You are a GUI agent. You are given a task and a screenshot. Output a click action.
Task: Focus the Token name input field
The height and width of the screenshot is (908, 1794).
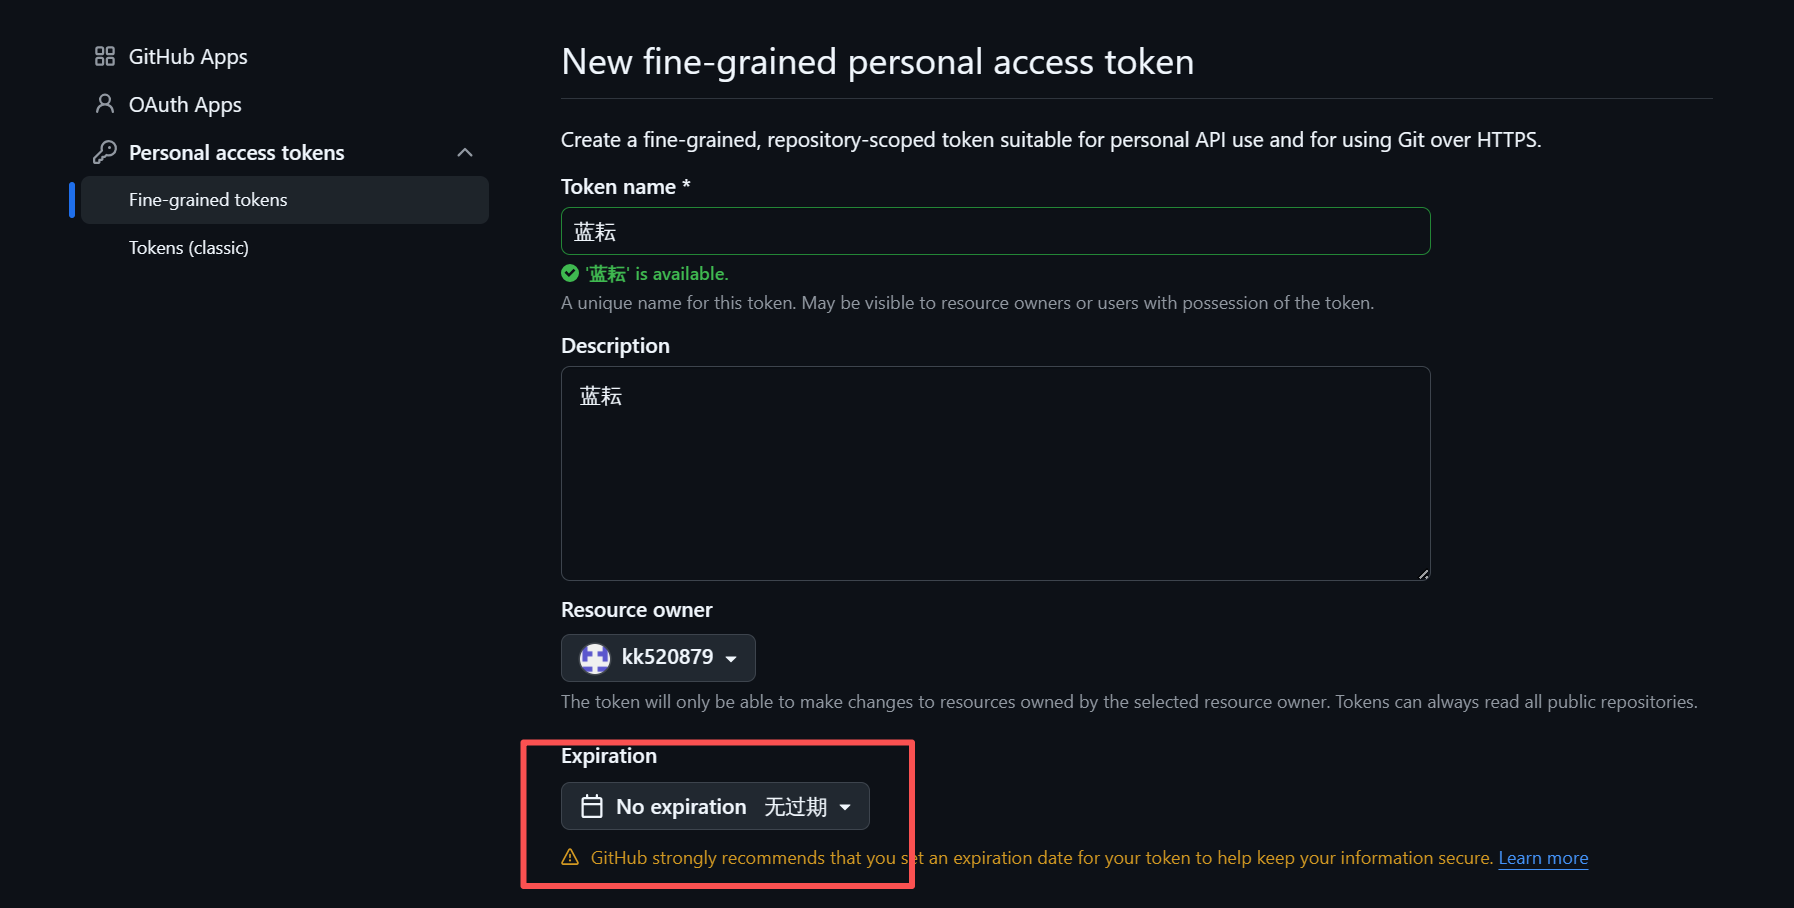[995, 231]
